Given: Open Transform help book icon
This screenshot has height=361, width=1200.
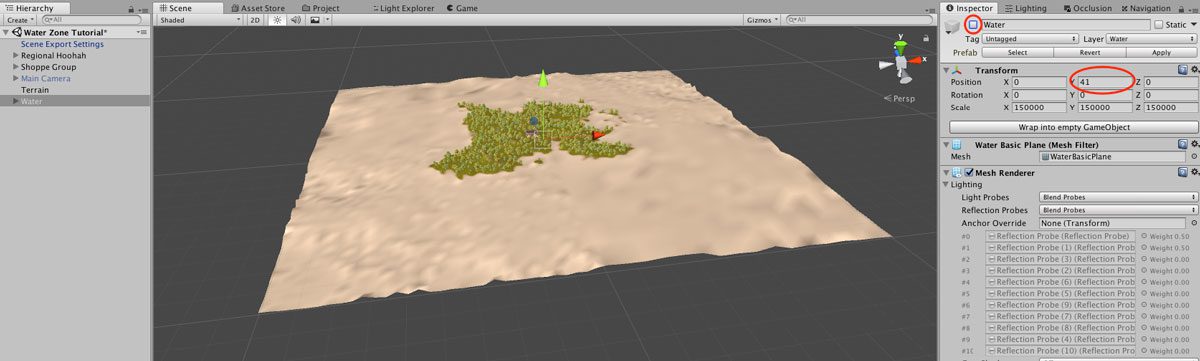Looking at the screenshot, I should pos(1182,70).
